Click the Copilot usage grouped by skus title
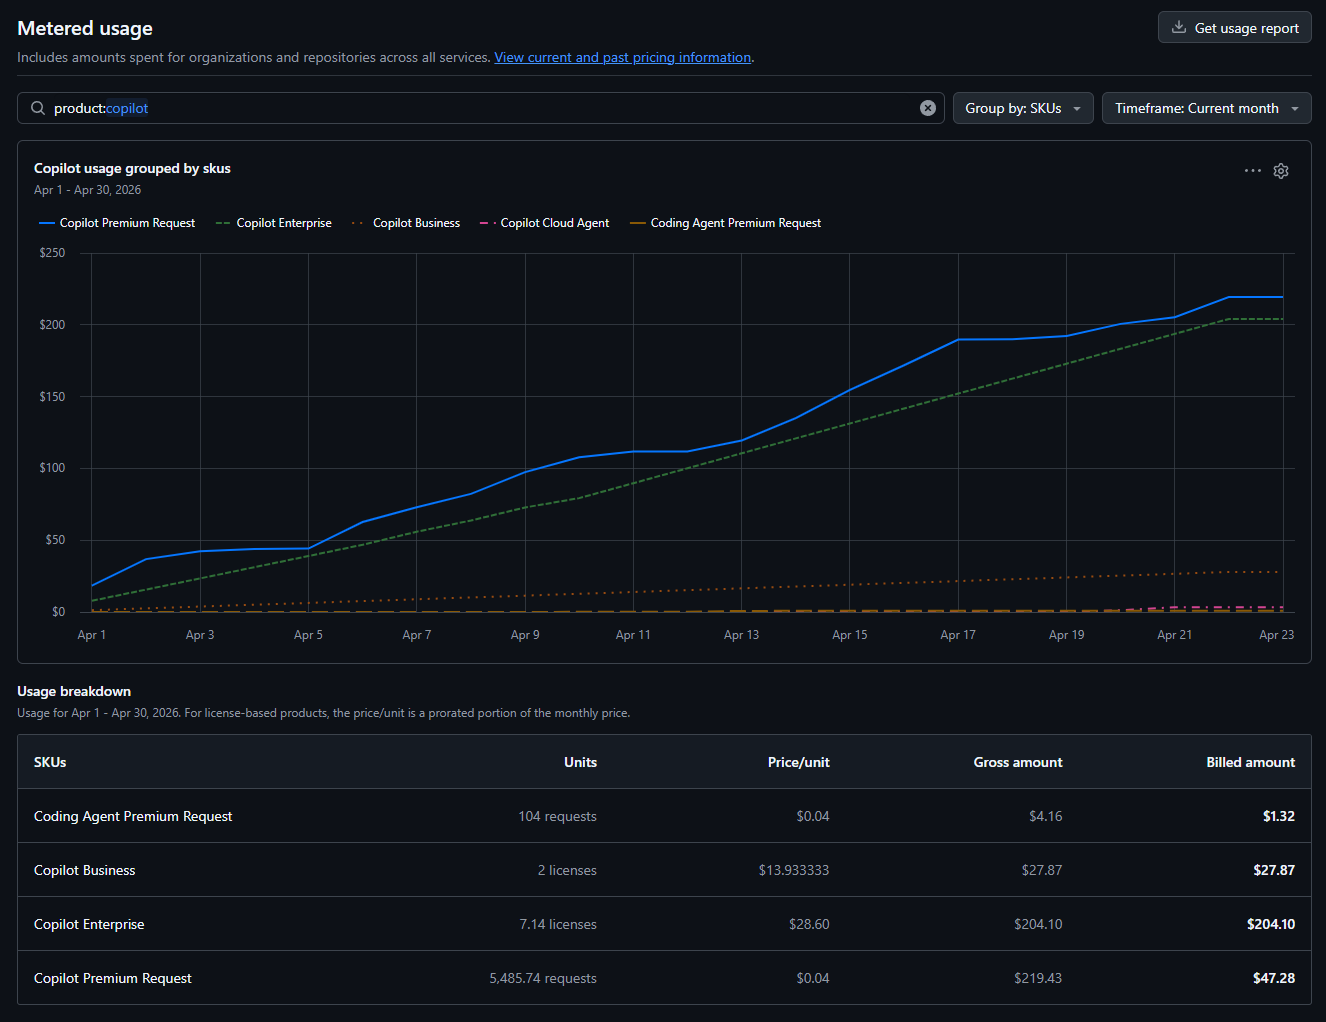This screenshot has height=1022, width=1326. pyautogui.click(x=132, y=168)
